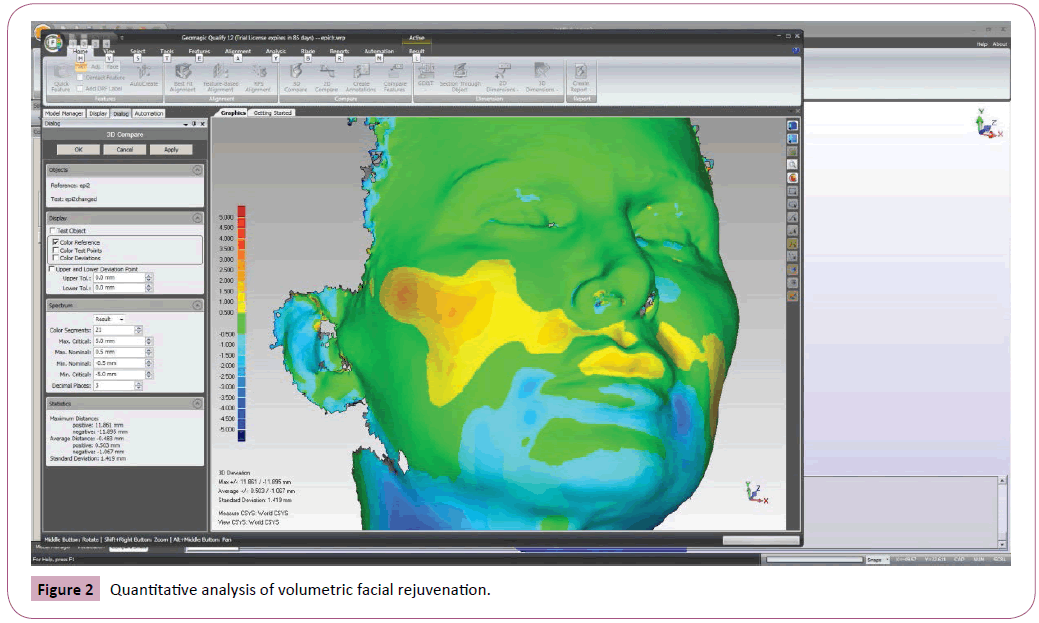This screenshot has height=623, width=1039.
Task: Click the Cancel button in the dialog
Action: tap(125, 149)
